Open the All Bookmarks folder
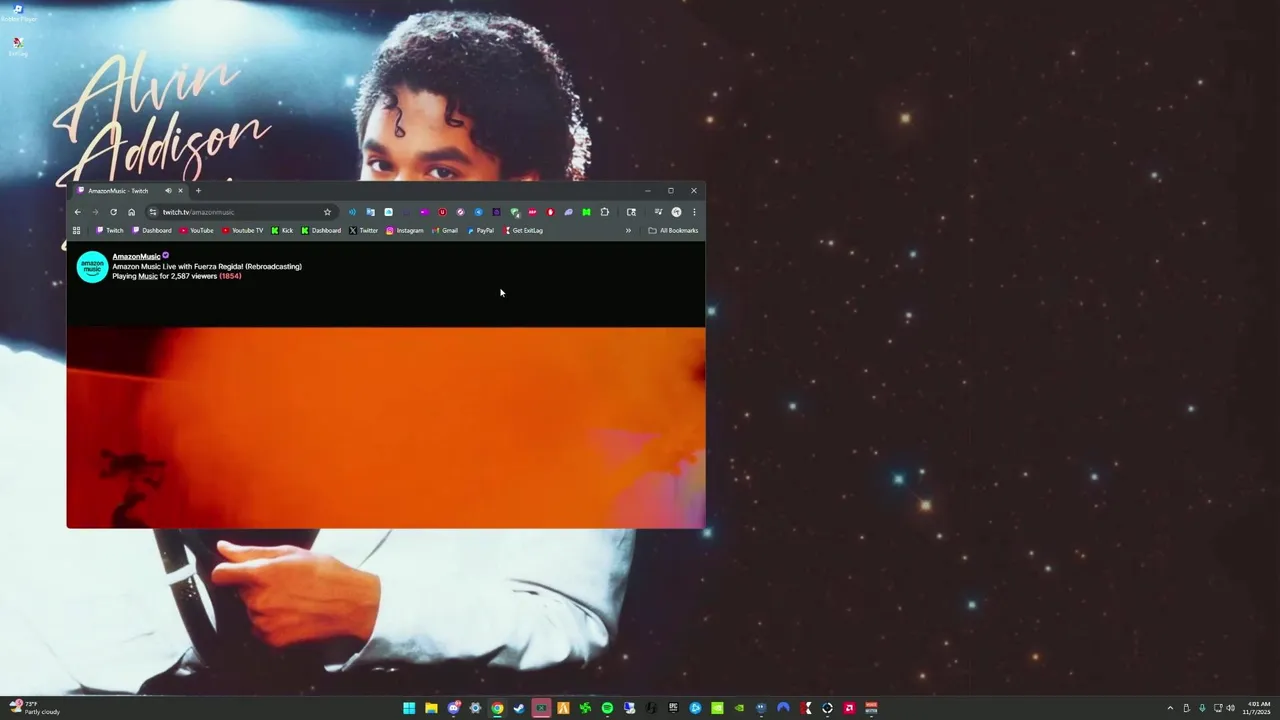Screen dimensions: 1280x720 coord(674,231)
